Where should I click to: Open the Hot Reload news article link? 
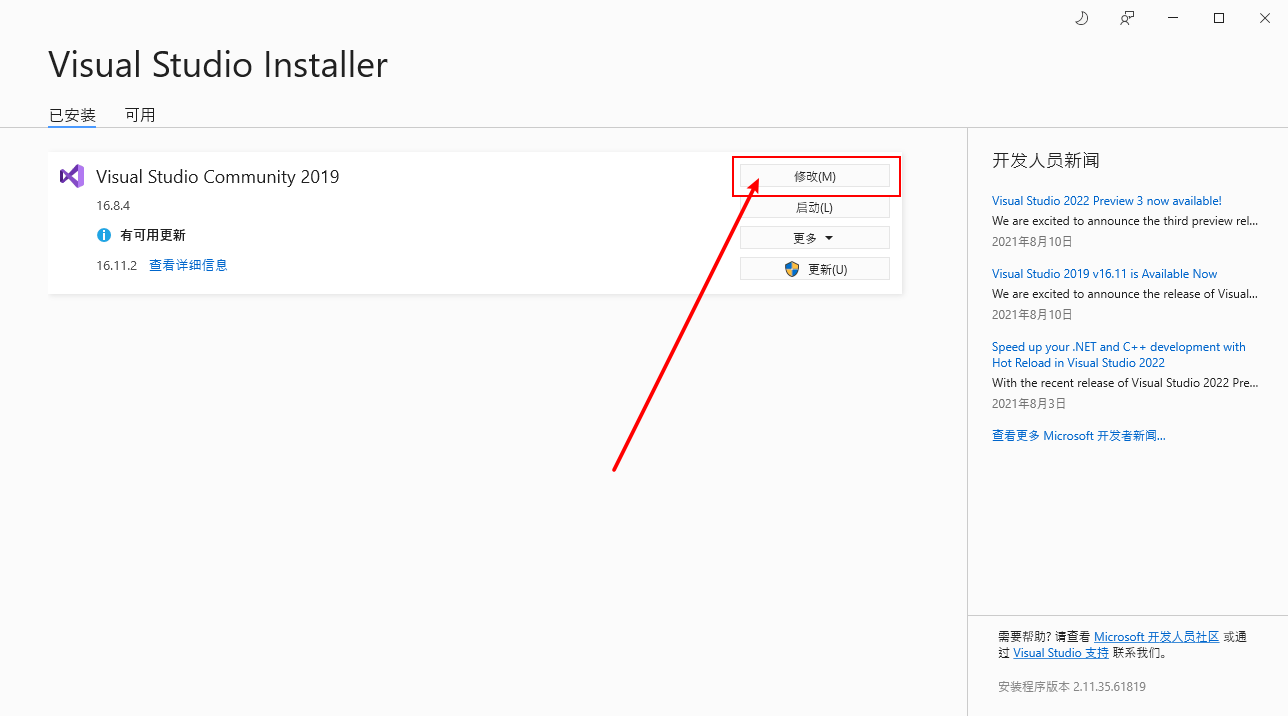(x=1119, y=355)
